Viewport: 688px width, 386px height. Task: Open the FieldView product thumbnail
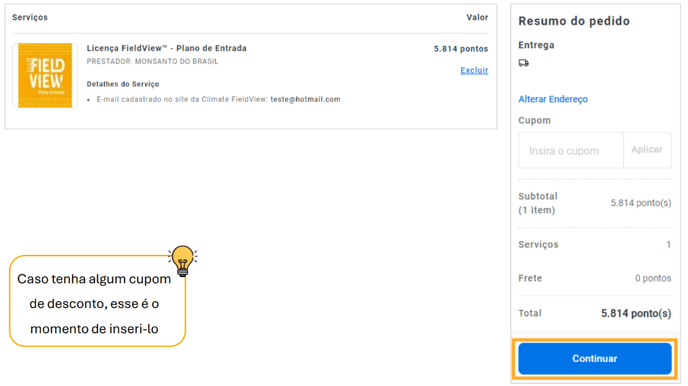click(x=45, y=75)
